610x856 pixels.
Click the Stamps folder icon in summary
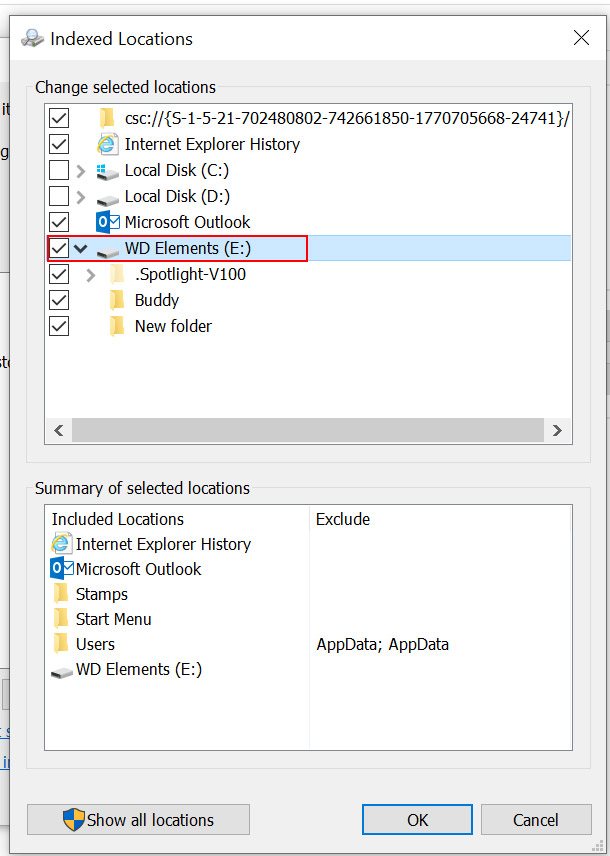[x=61, y=594]
